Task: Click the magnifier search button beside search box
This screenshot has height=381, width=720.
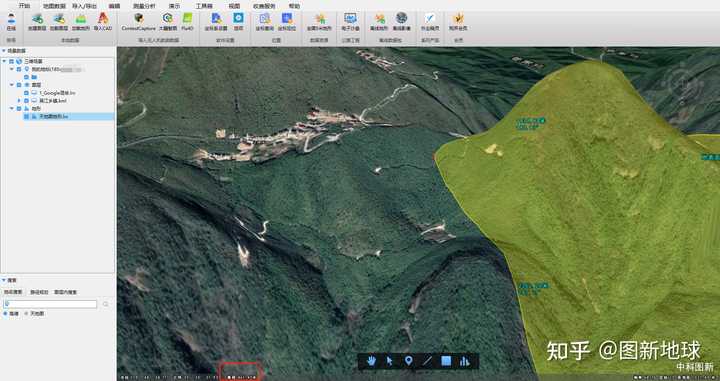Action: pyautogui.click(x=106, y=304)
